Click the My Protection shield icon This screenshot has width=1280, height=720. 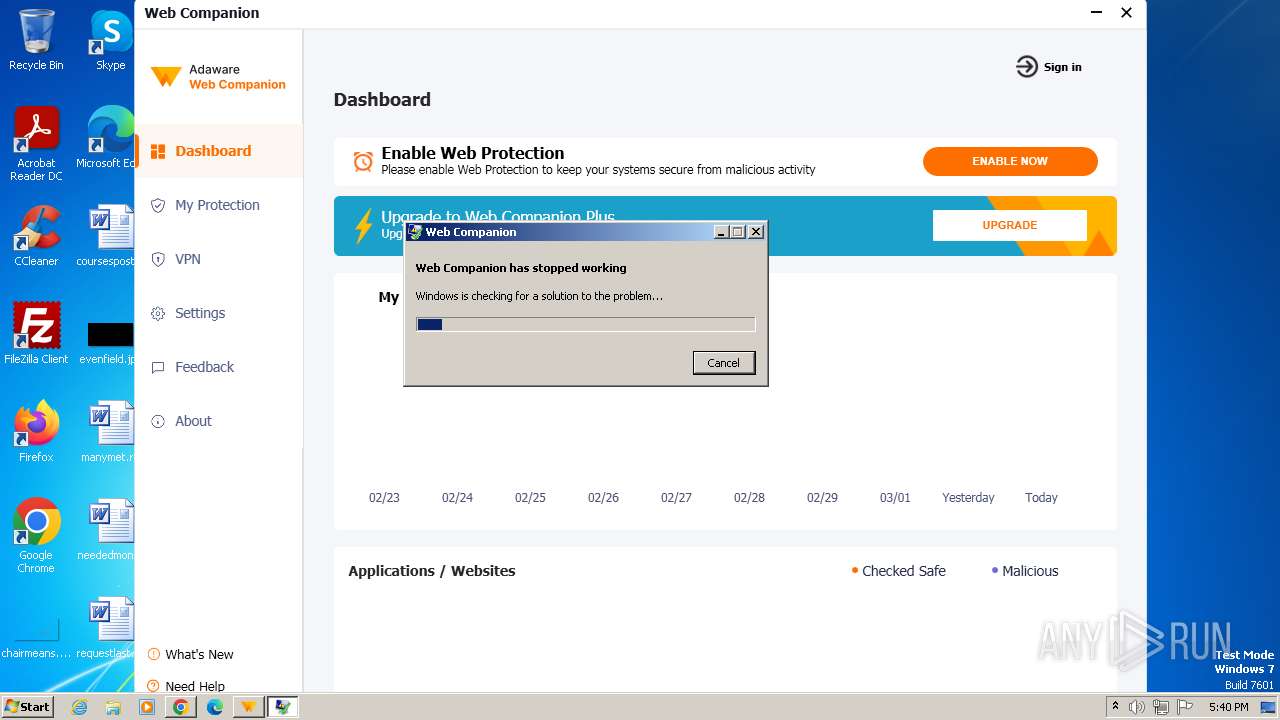158,205
